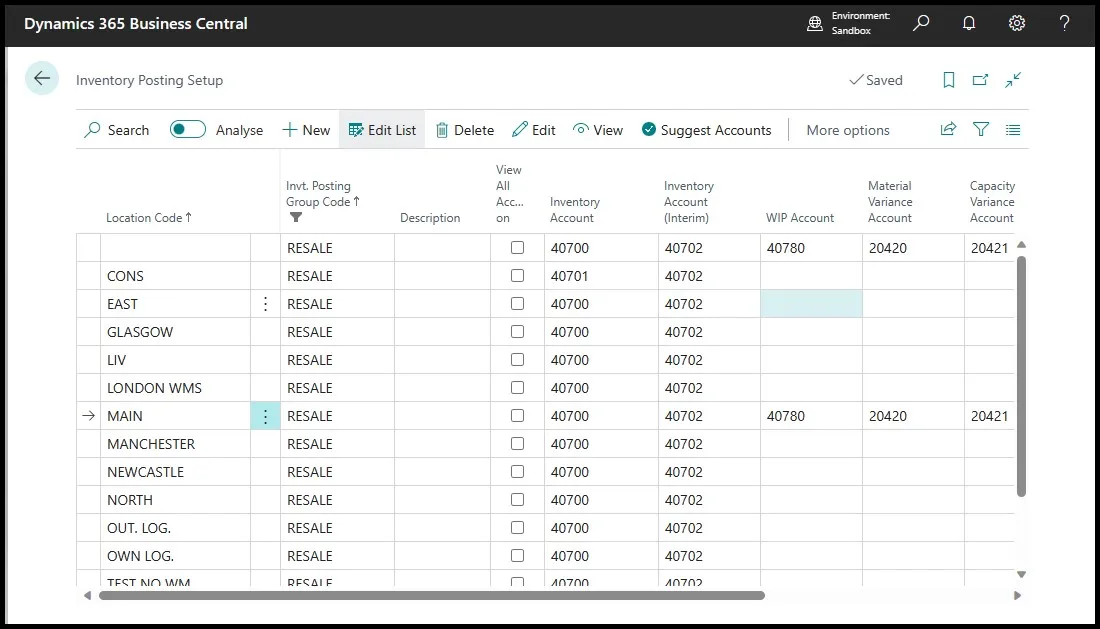This screenshot has width=1100, height=629.
Task: Click scroll down arrow on vertical scrollbar
Action: pyautogui.click(x=1021, y=574)
